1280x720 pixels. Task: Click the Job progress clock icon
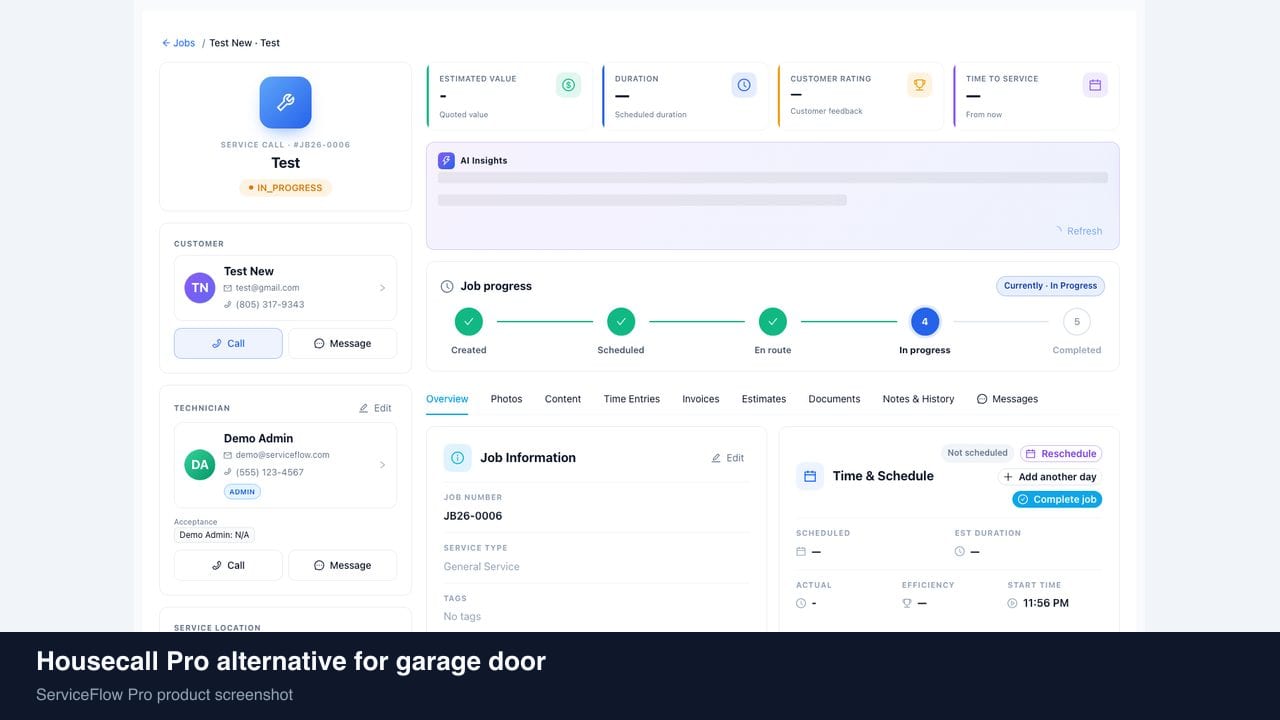tap(447, 286)
